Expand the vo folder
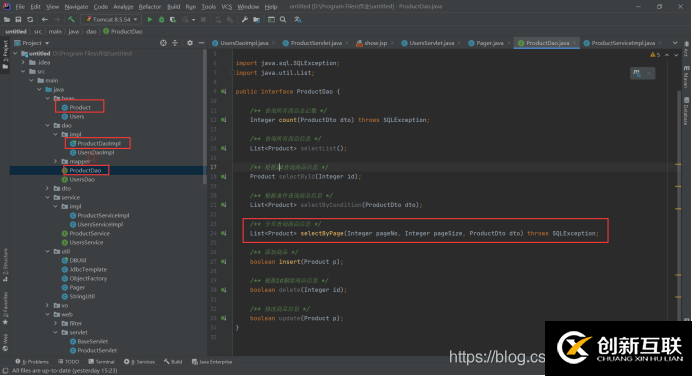 coord(48,305)
